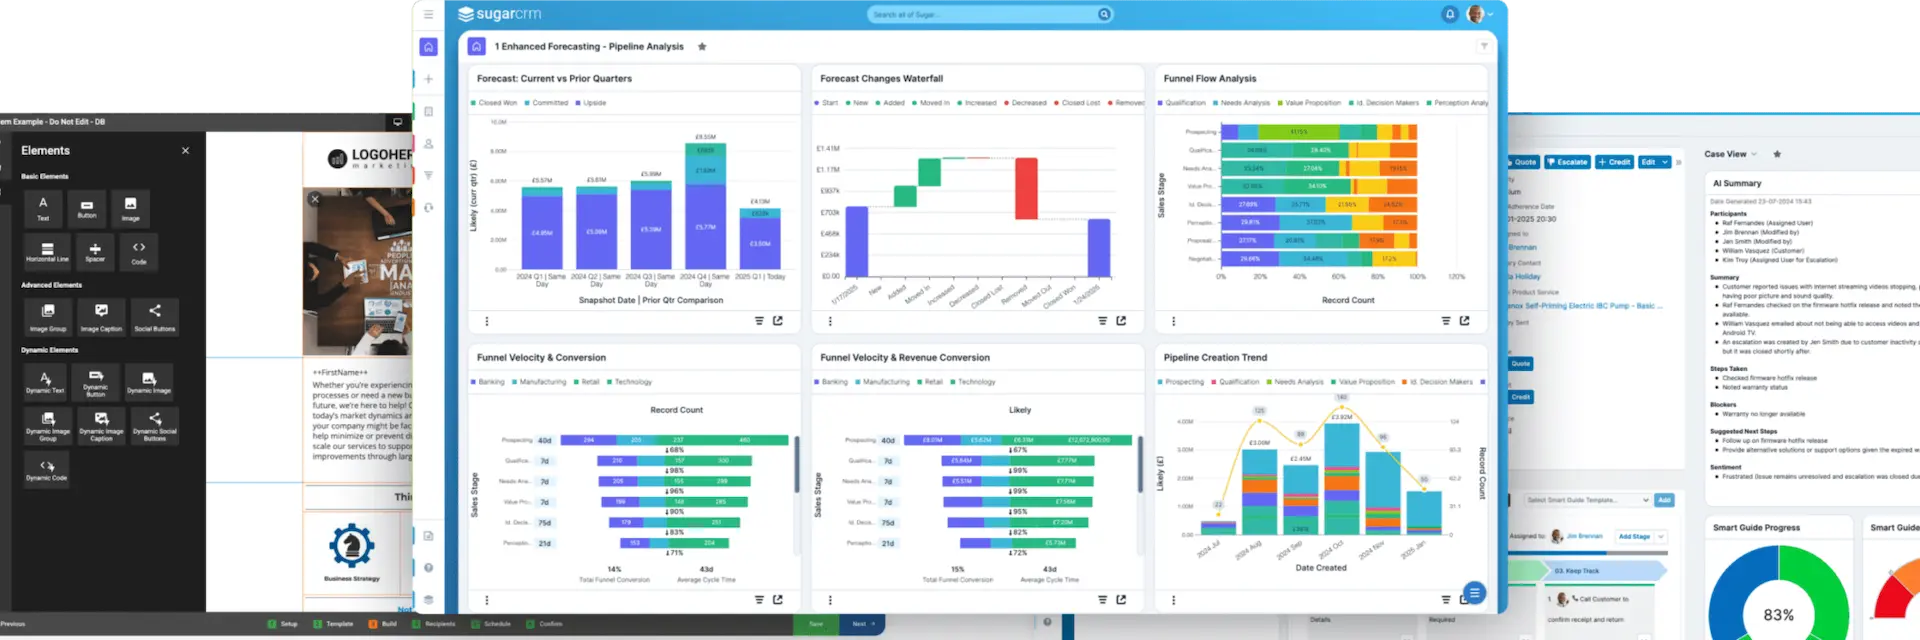Toggle Closed Won legend in Forecast chart
1920x640 pixels.
[x=494, y=103]
